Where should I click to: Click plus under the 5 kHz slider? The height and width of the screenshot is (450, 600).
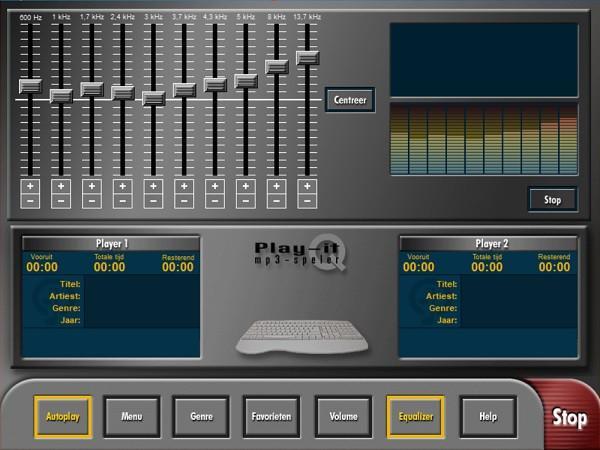tap(246, 186)
